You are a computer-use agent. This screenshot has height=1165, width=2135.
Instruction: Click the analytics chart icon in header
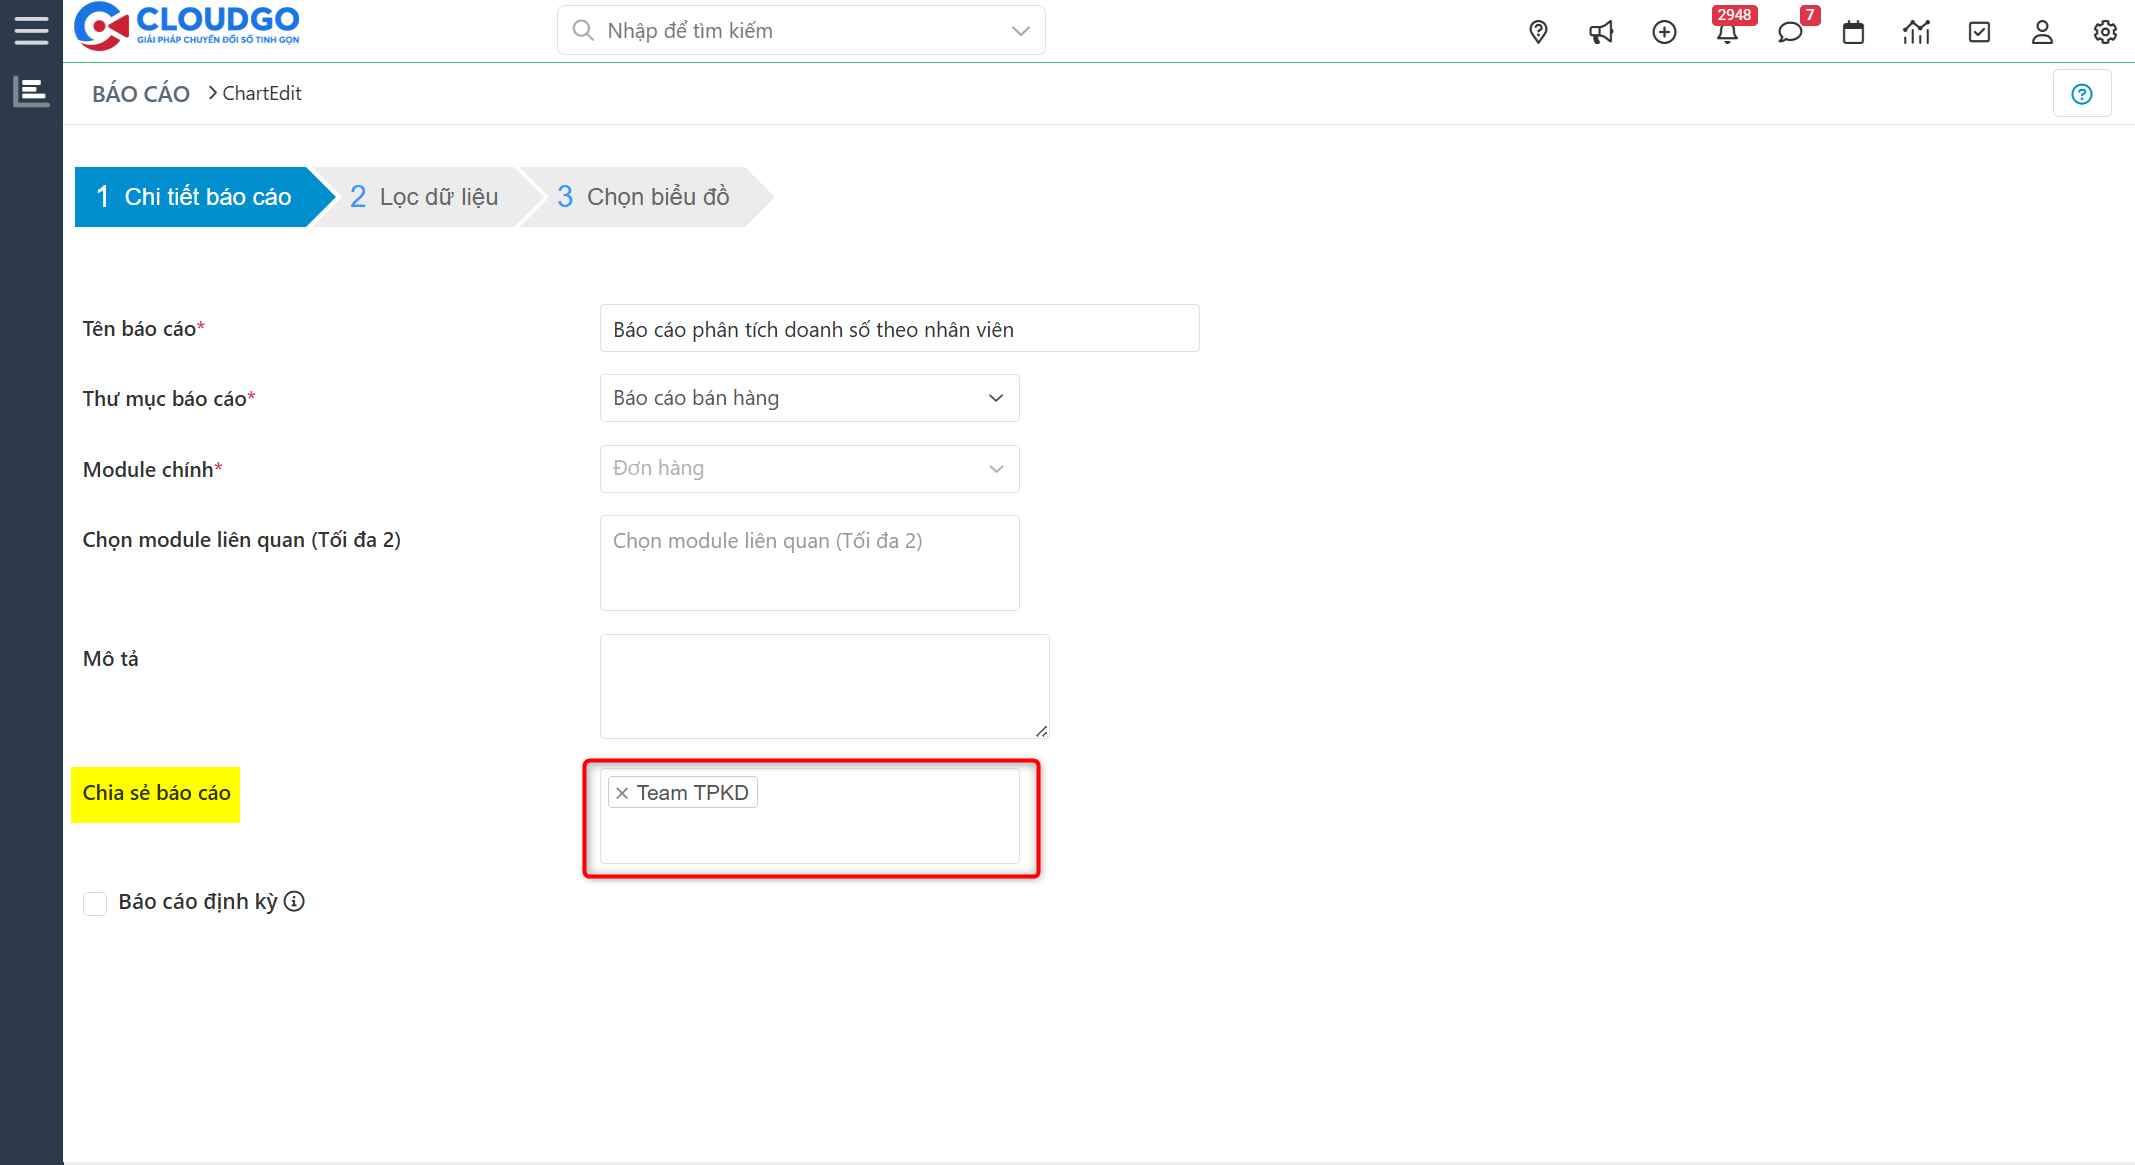coord(1916,32)
